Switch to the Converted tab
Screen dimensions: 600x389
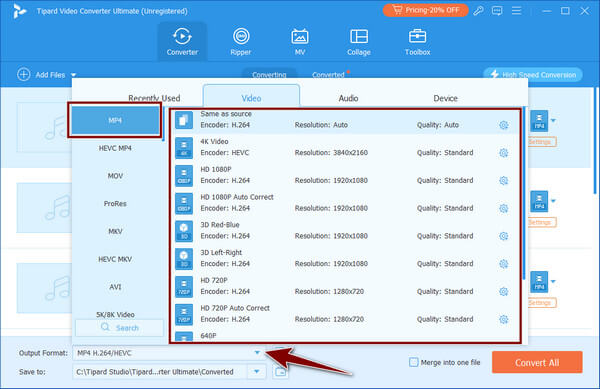(x=328, y=75)
